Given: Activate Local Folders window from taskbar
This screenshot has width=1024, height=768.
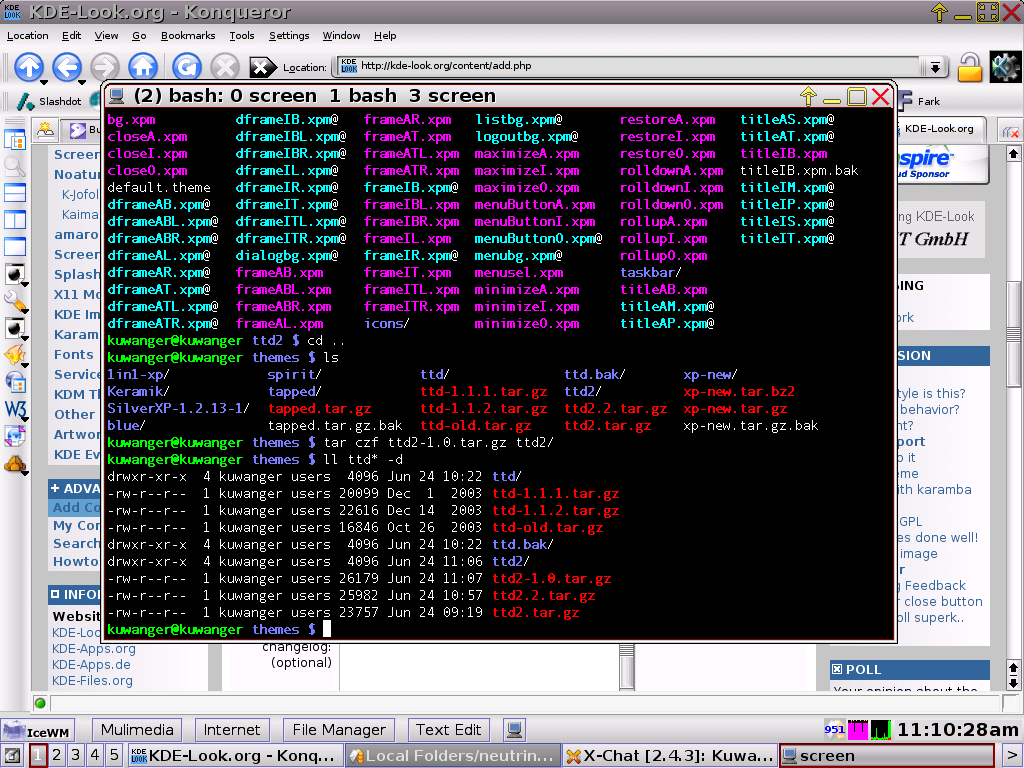Looking at the screenshot, I should click(452, 756).
